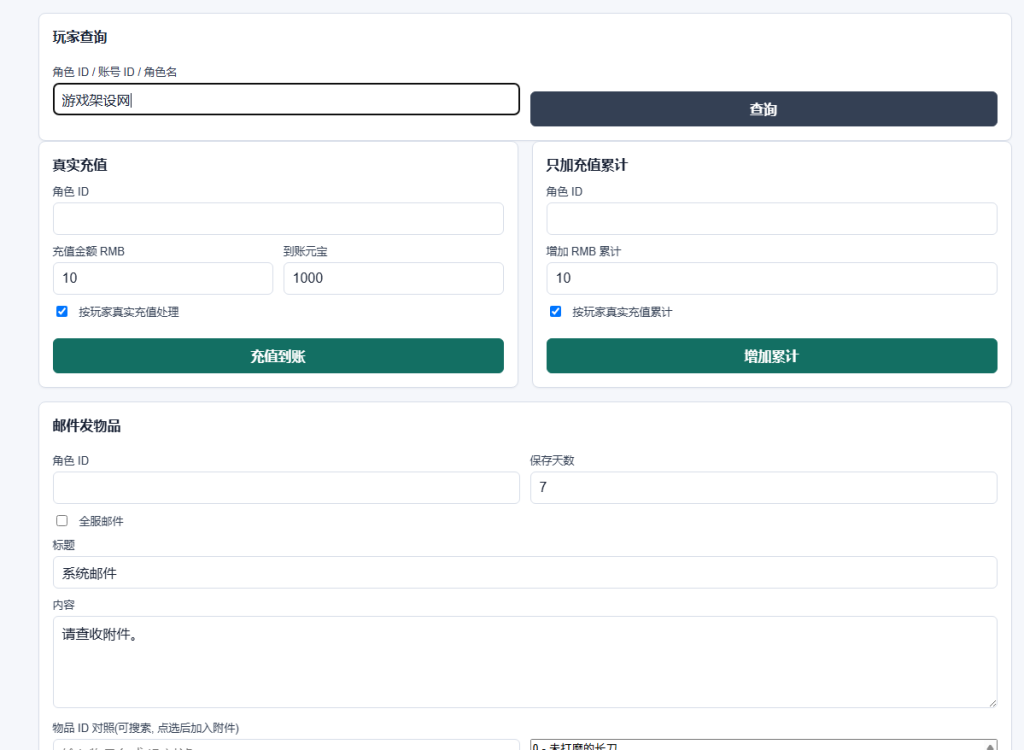This screenshot has width=1024, height=750.
Task: Uncheck the 按玩家真实充值处理 checkbox
Action: [x=62, y=312]
